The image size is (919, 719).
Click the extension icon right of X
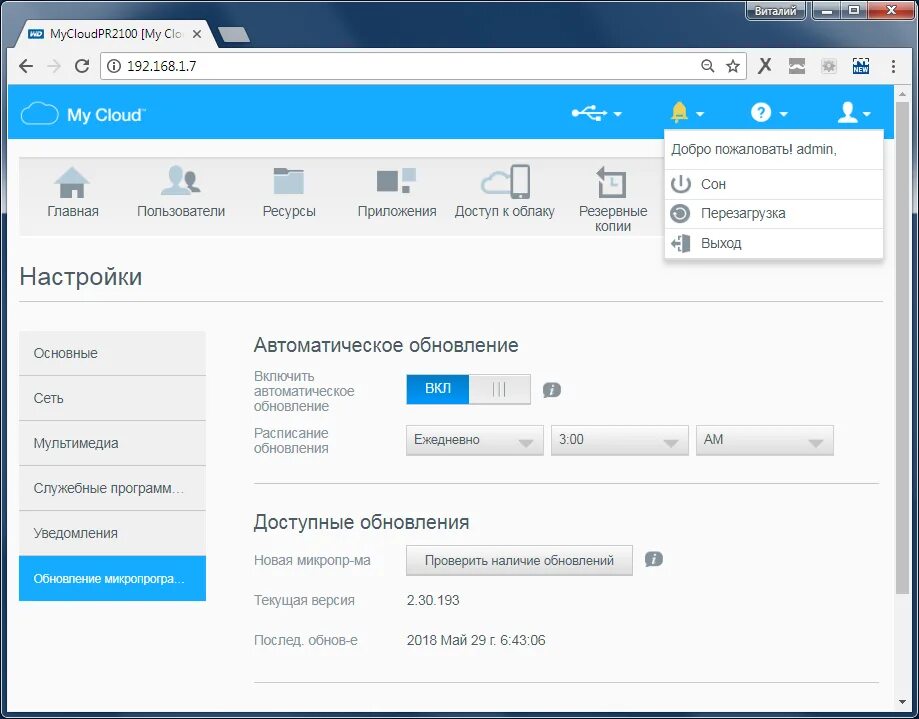click(x=797, y=66)
